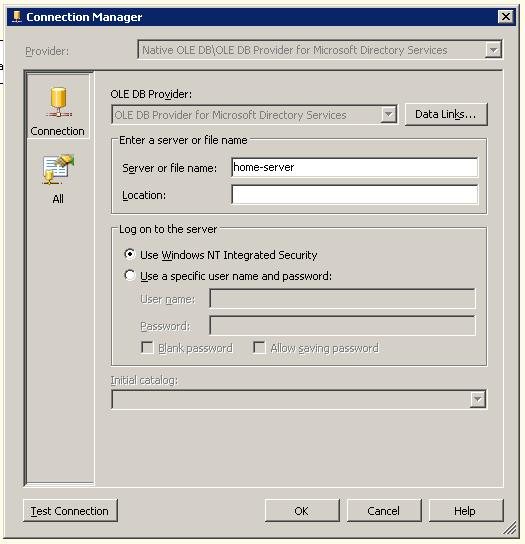The height and width of the screenshot is (544, 525).
Task: Expand the OLE DB Provider combo box
Action: coord(388,114)
